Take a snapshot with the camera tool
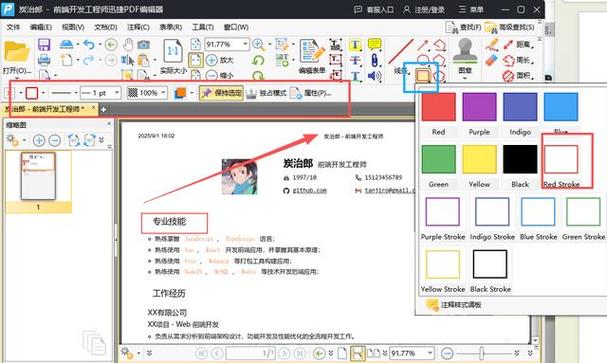This screenshot has width=607, height=363. coord(144,45)
